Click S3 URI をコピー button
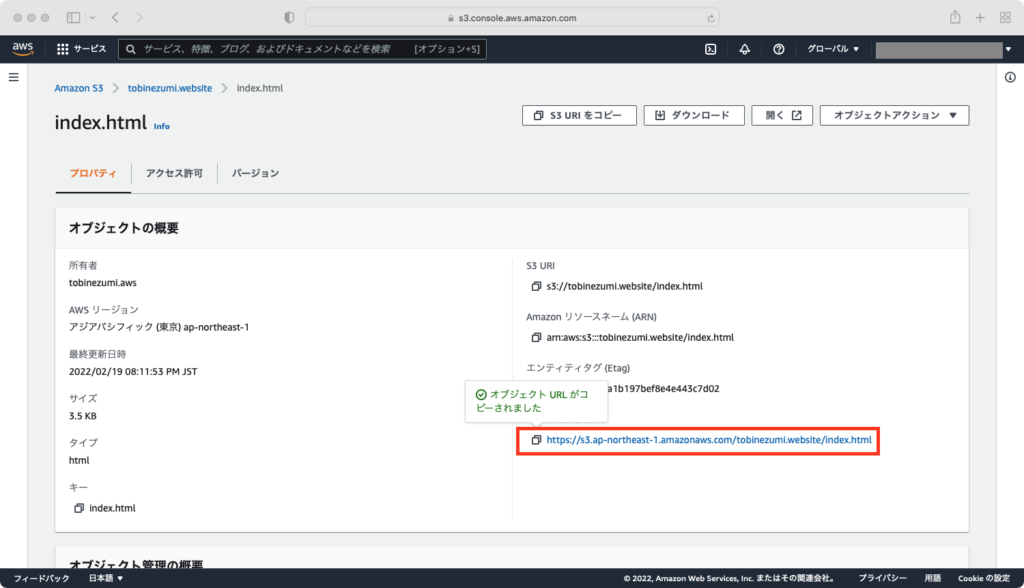 (x=579, y=115)
